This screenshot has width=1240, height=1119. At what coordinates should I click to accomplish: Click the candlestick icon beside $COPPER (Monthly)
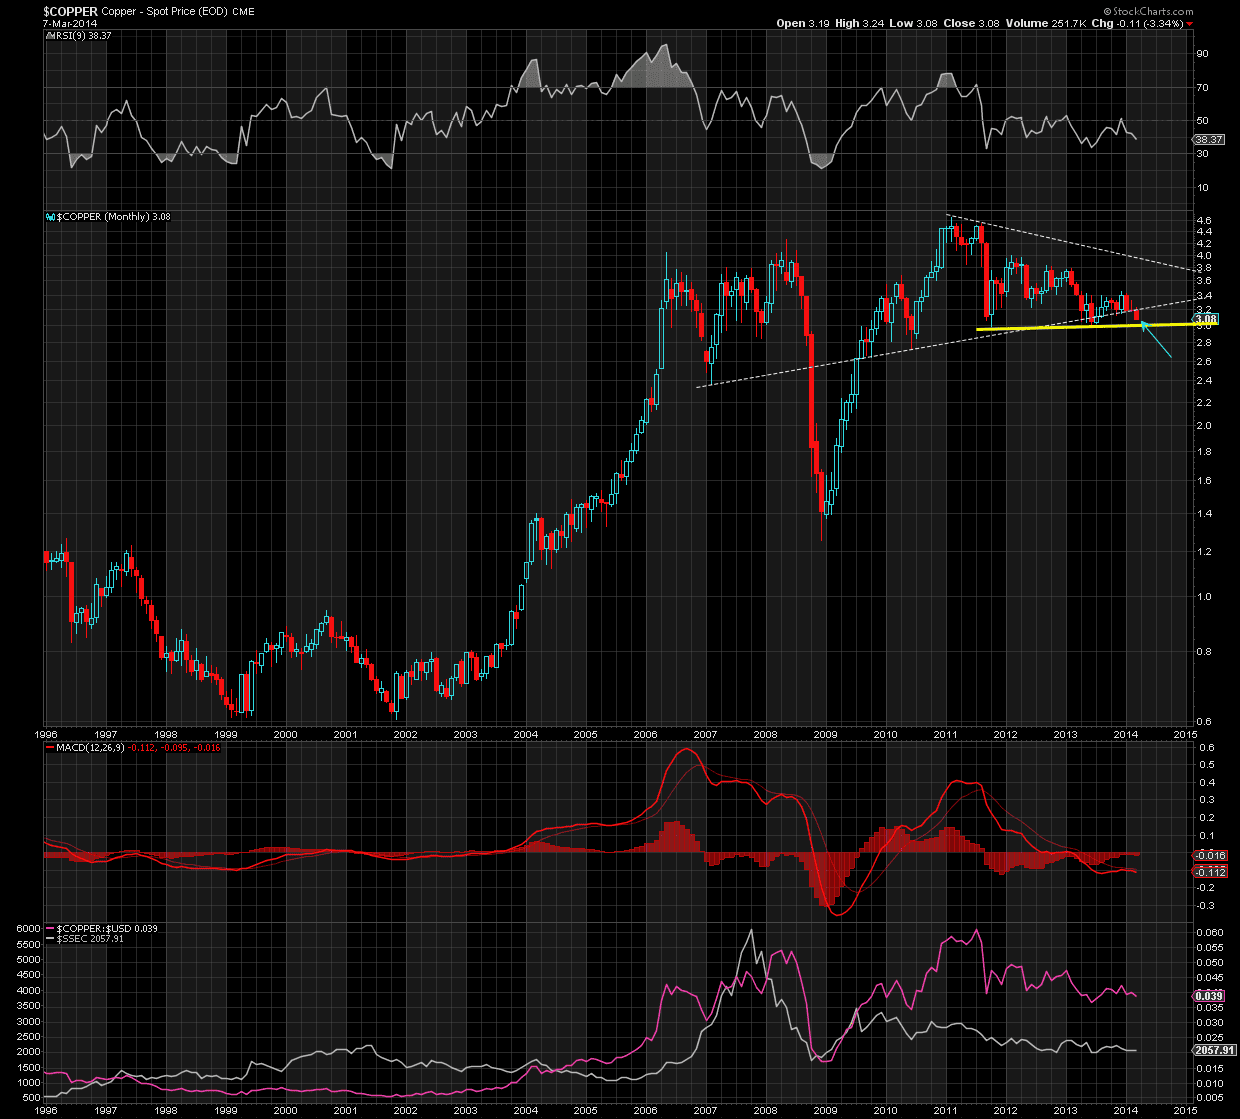[x=49, y=216]
